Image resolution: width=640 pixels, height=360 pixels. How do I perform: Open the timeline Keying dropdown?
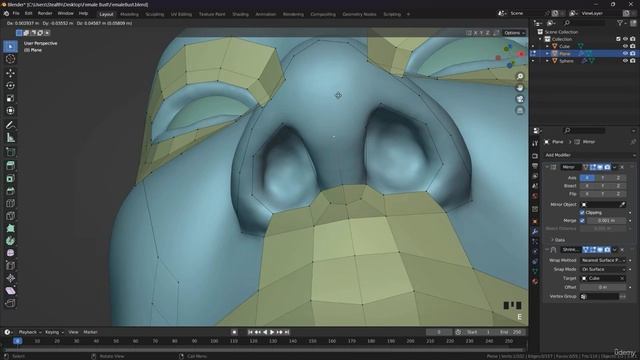pyautogui.click(x=54, y=332)
